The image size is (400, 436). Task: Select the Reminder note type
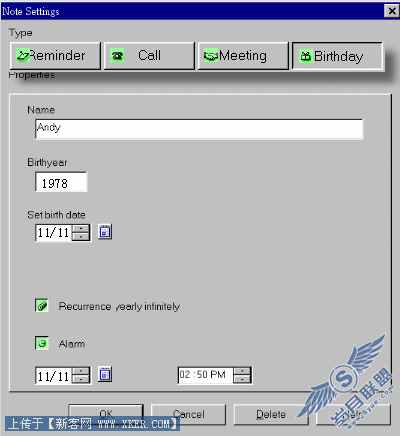pyautogui.click(x=55, y=56)
